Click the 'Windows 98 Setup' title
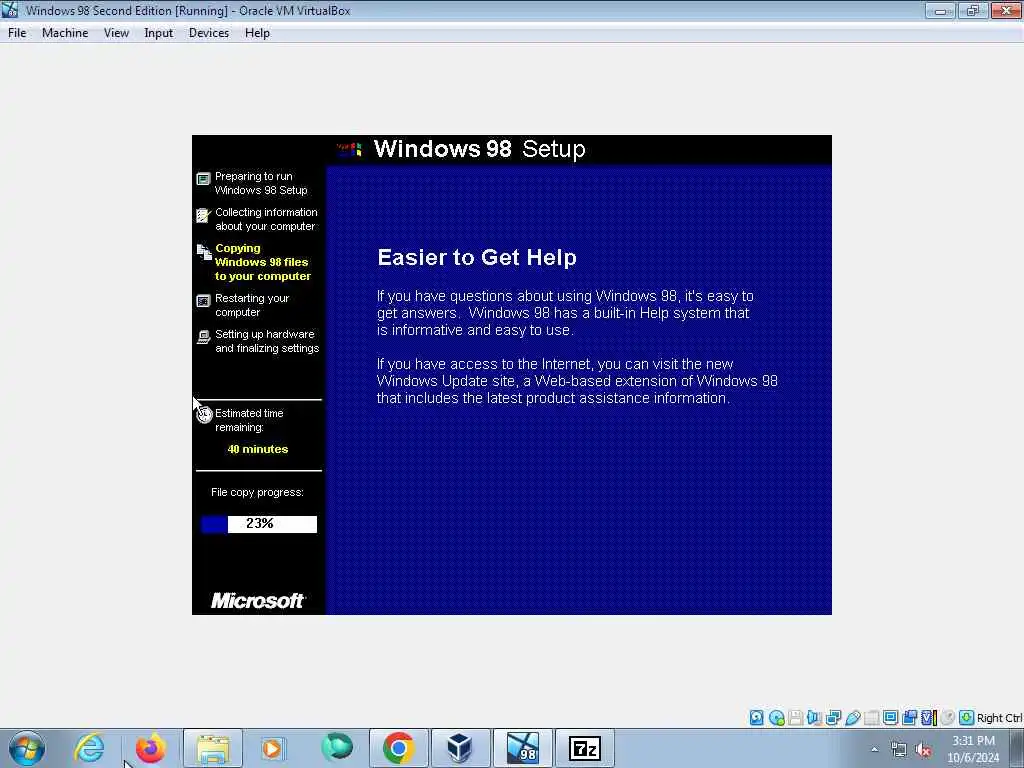 tap(479, 149)
